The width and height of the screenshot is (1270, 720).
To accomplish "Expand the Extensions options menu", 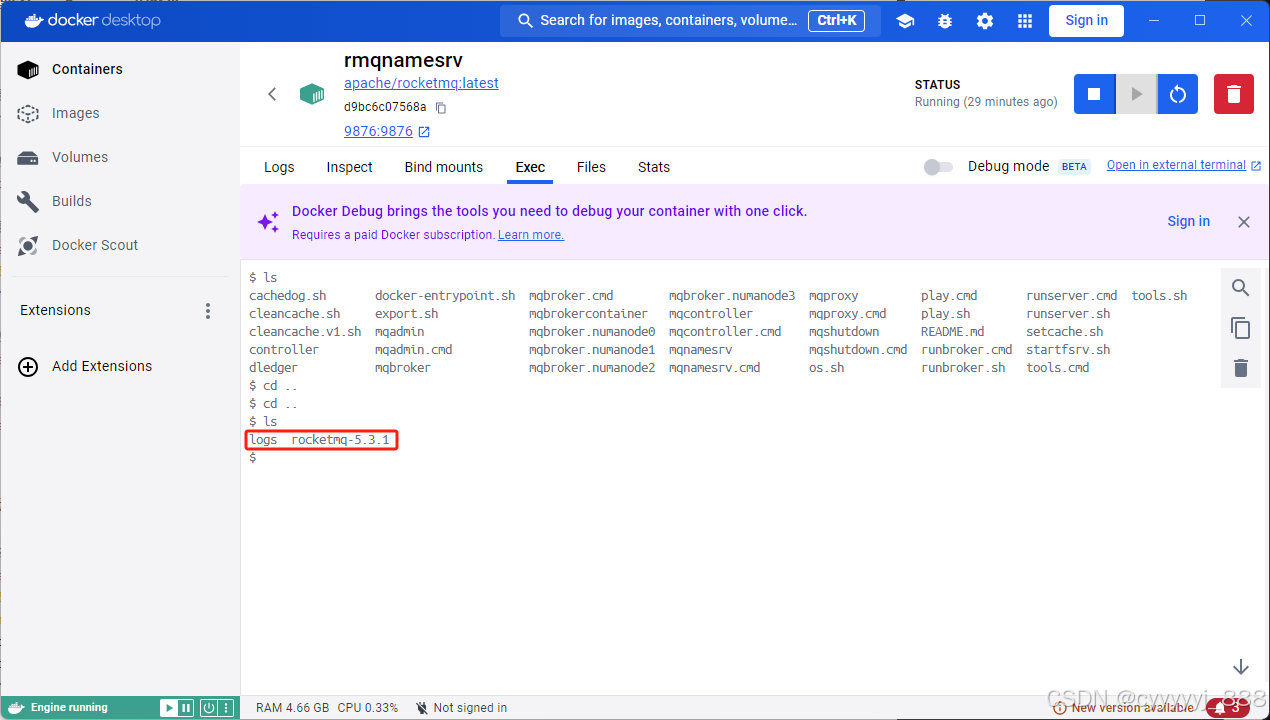I will [x=207, y=310].
